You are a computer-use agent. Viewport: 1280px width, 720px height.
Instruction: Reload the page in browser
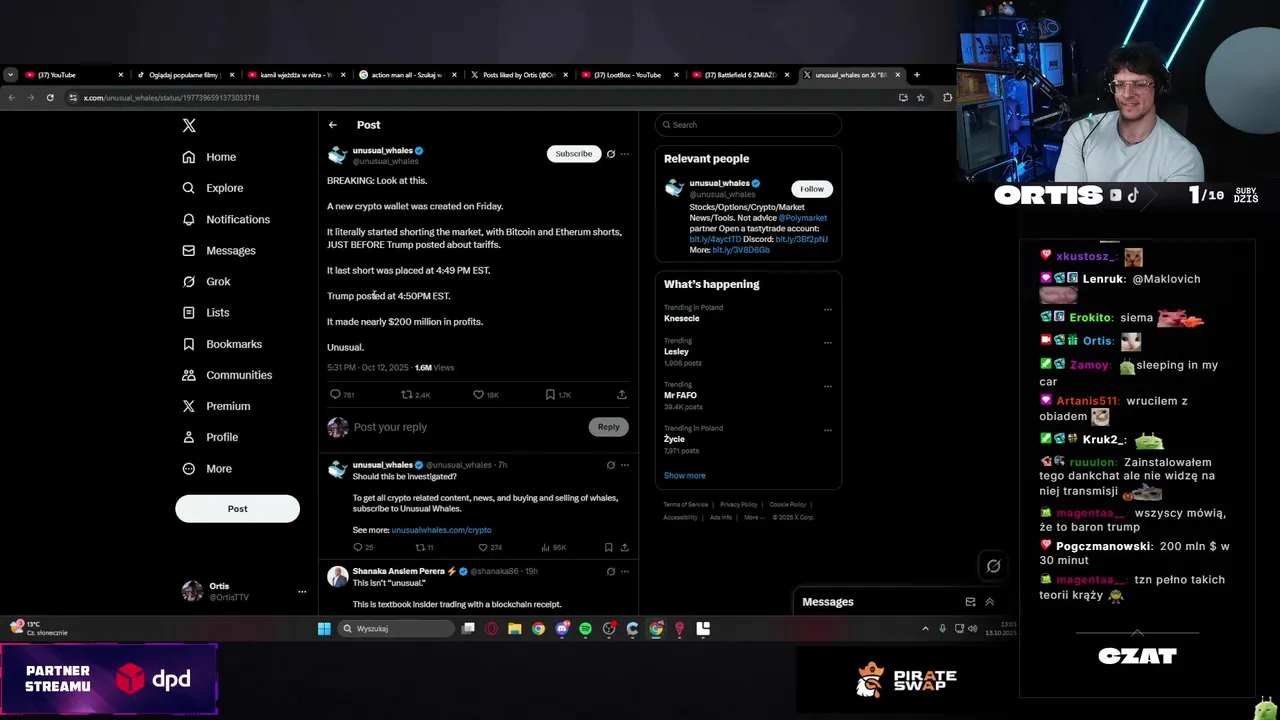point(50,97)
